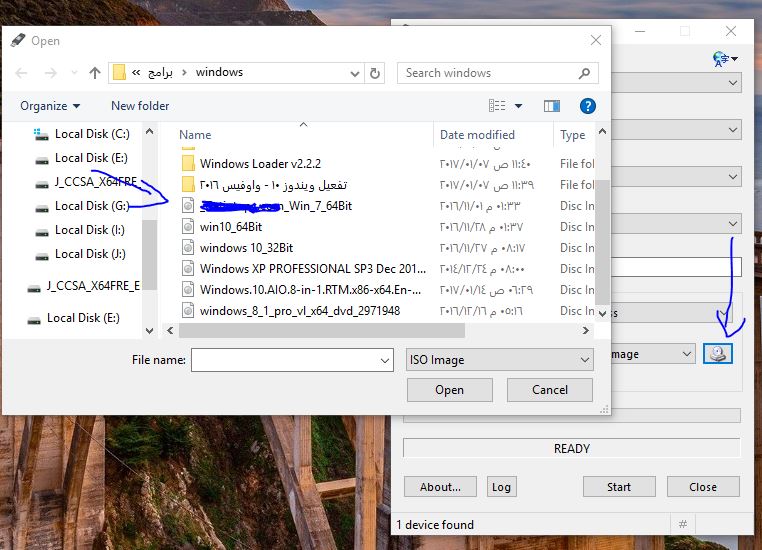Screen dimensions: 762x550
Task: Toggle the preview pane
Action: tap(552, 105)
